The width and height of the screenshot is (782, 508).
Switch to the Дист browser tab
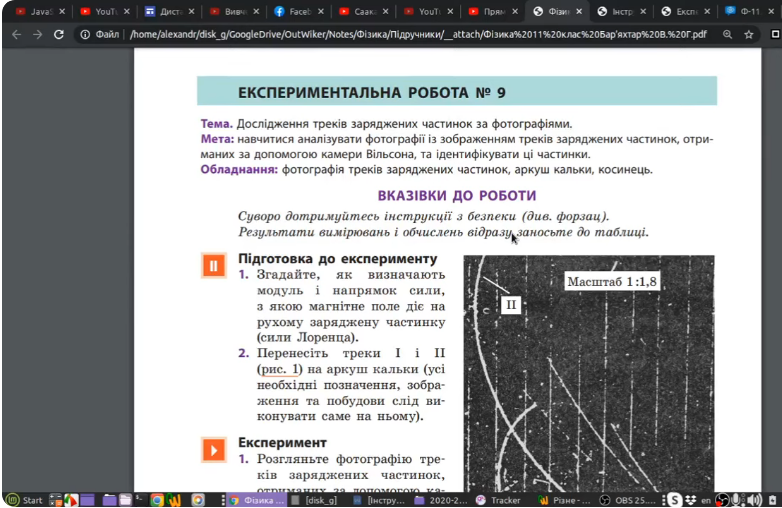pyautogui.click(x=170, y=11)
